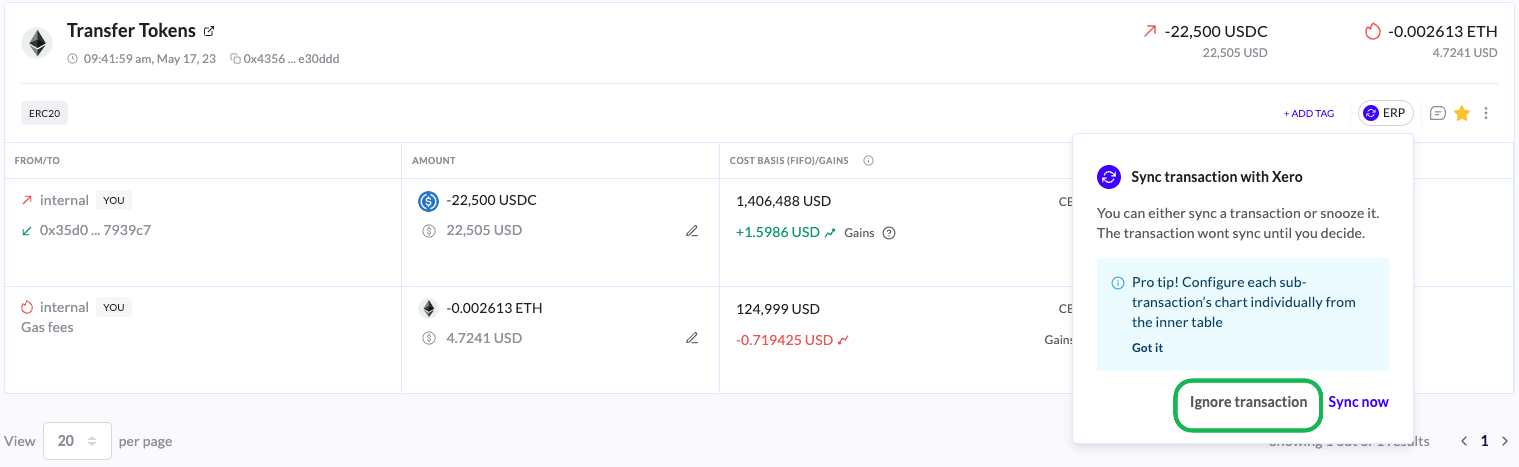The width and height of the screenshot is (1519, 467).
Task: Edit the USDC amount with the pencil icon
Action: click(x=692, y=231)
